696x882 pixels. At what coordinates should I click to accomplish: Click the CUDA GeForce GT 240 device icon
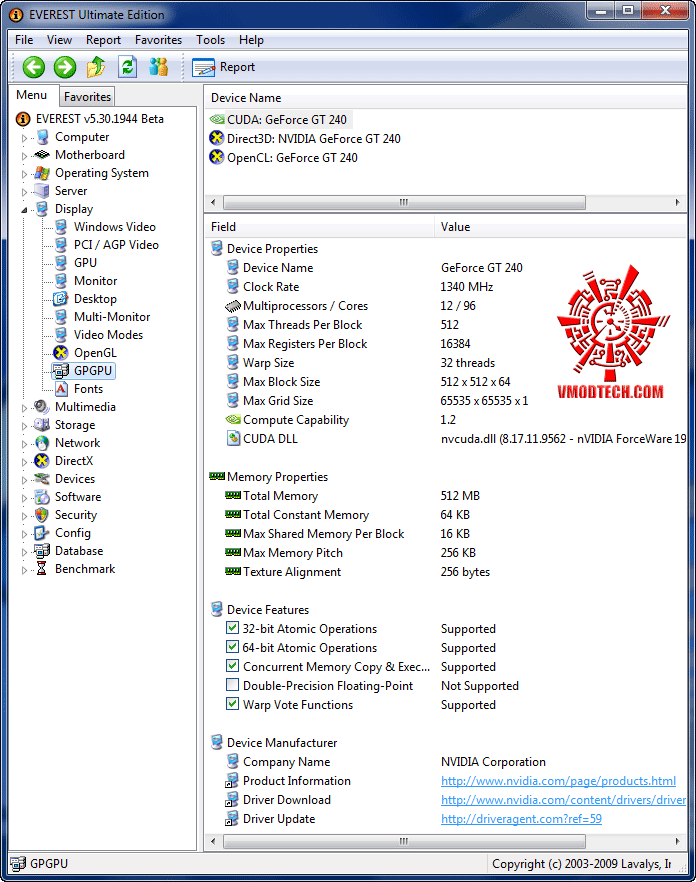(x=217, y=119)
